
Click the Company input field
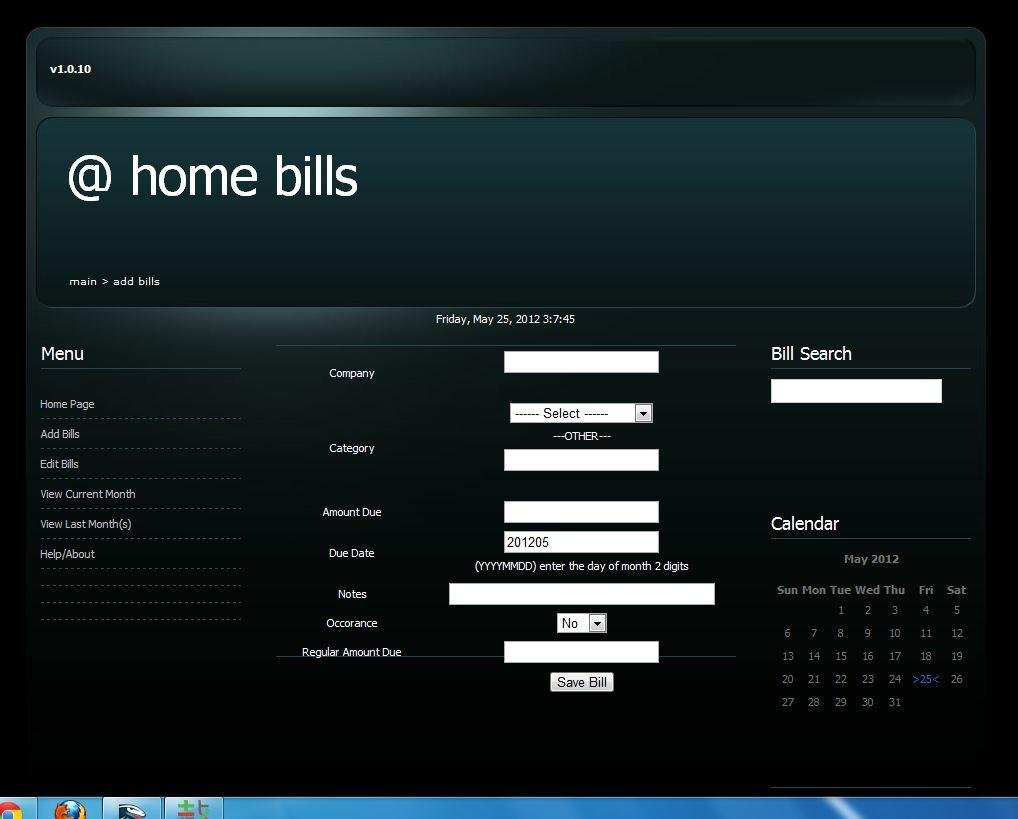581,361
